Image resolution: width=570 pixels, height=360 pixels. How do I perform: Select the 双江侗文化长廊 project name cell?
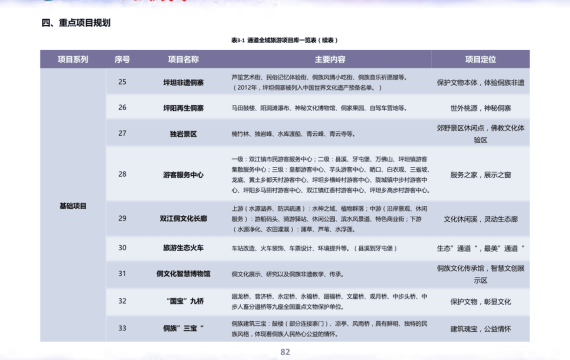point(183,219)
